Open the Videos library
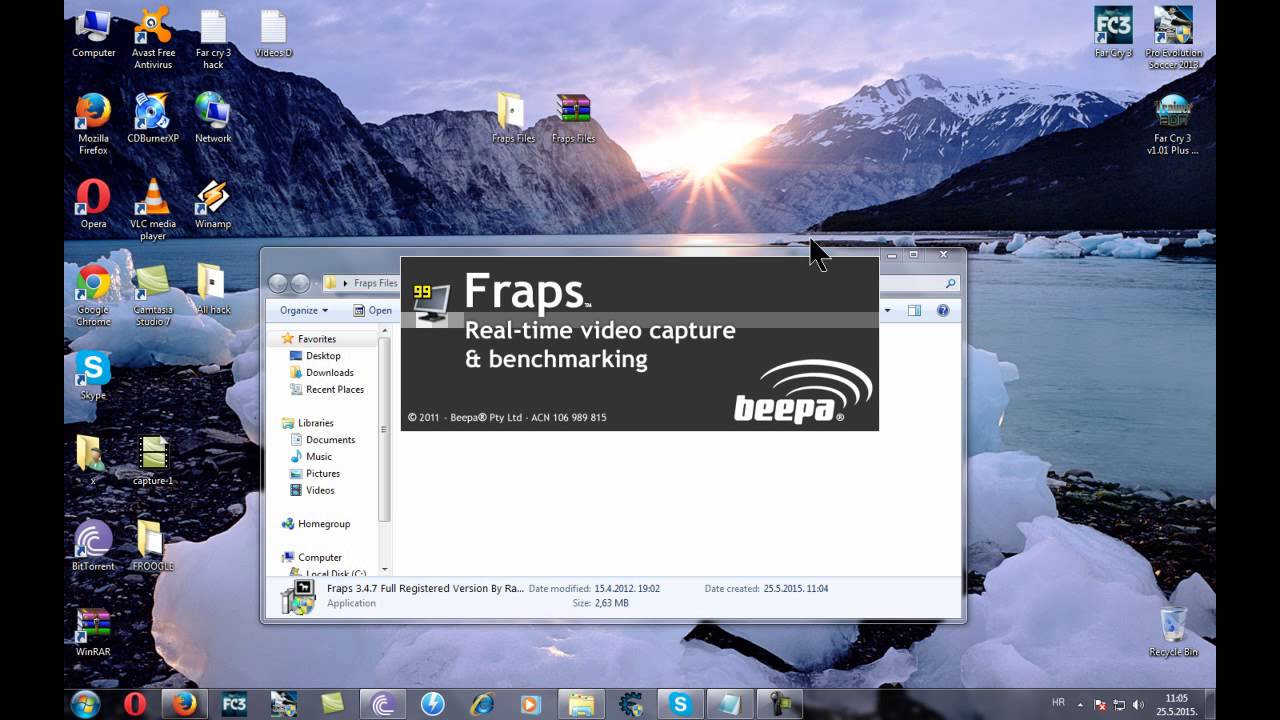1280x720 pixels. click(312, 491)
